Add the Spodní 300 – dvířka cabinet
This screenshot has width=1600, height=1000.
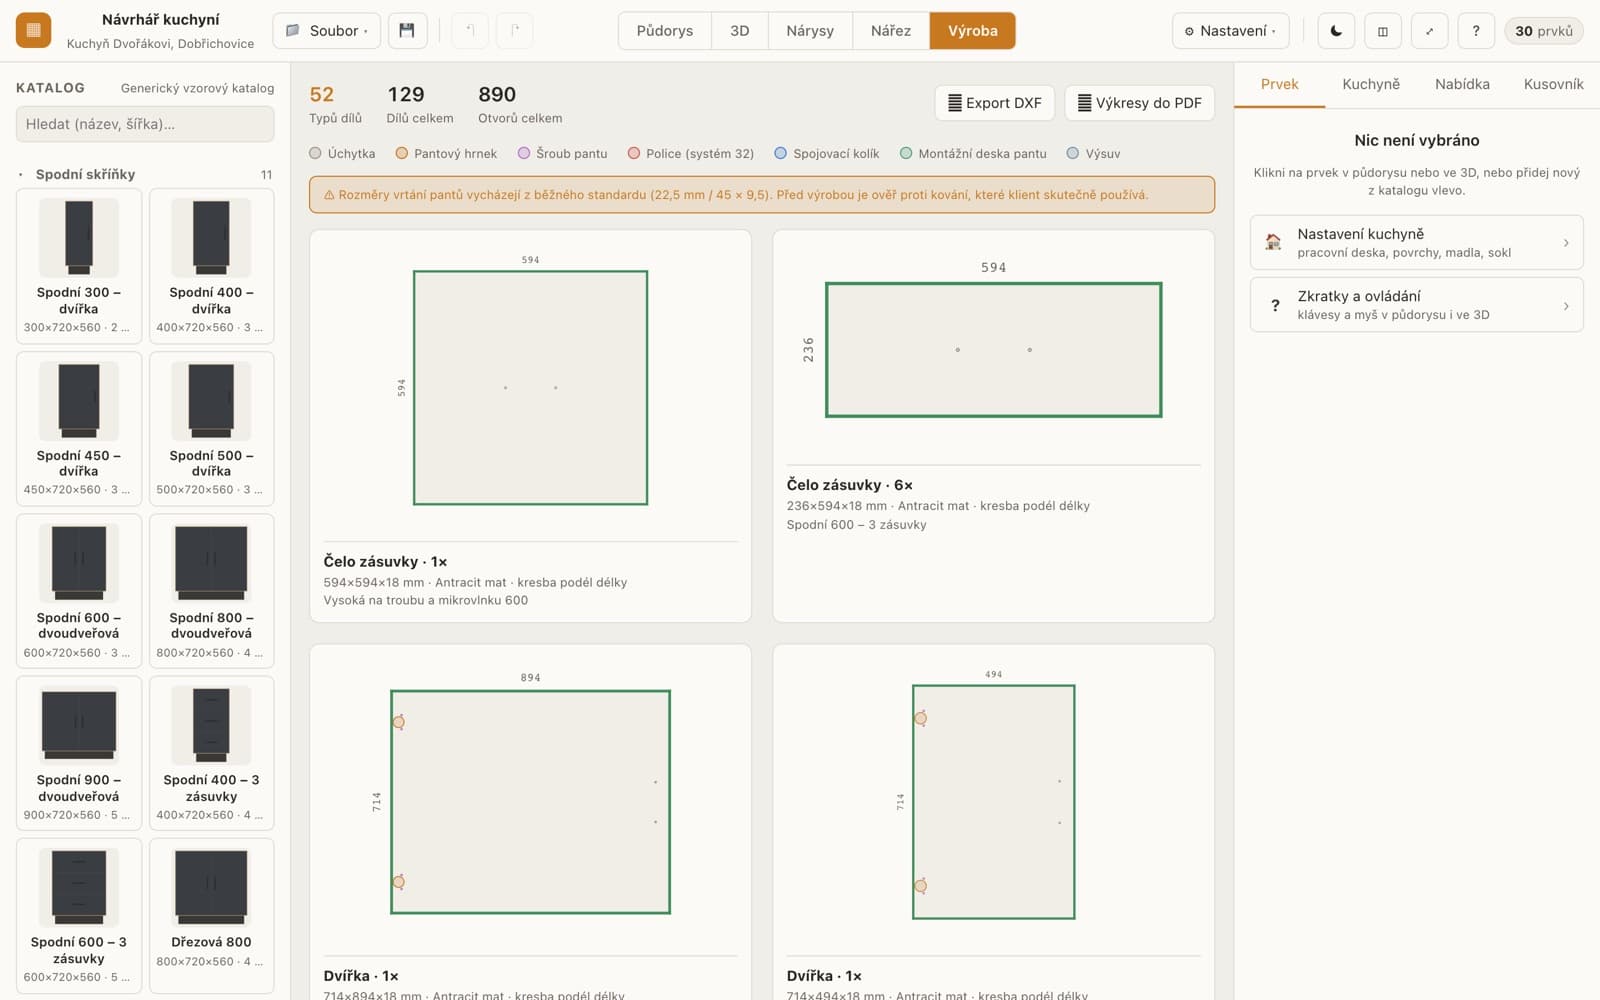[x=79, y=265]
